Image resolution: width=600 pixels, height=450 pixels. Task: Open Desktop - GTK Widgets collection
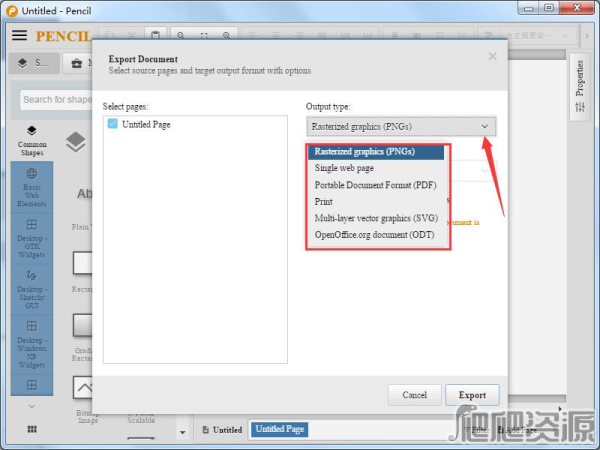click(32, 238)
